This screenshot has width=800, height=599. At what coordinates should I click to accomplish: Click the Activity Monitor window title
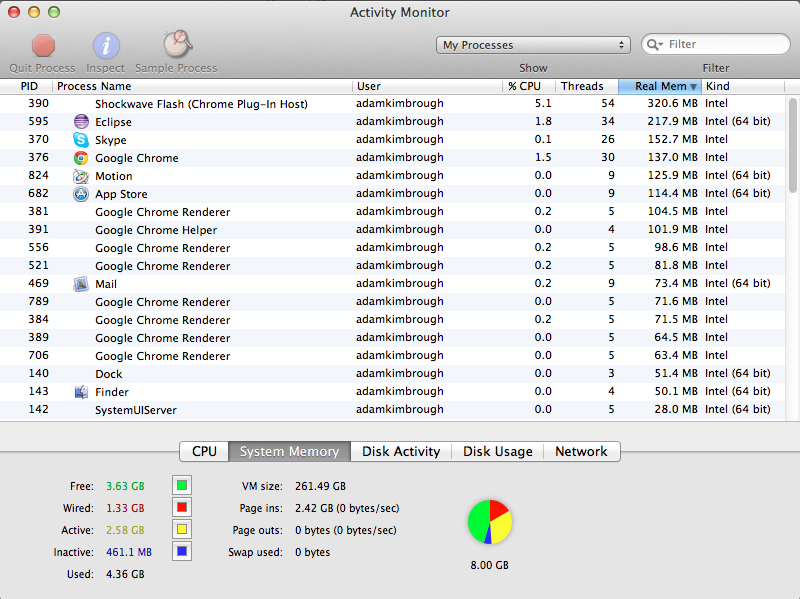point(399,12)
